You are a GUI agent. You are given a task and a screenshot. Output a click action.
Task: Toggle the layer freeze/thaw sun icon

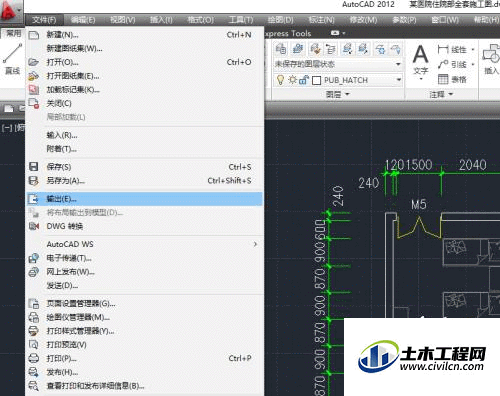(x=292, y=80)
